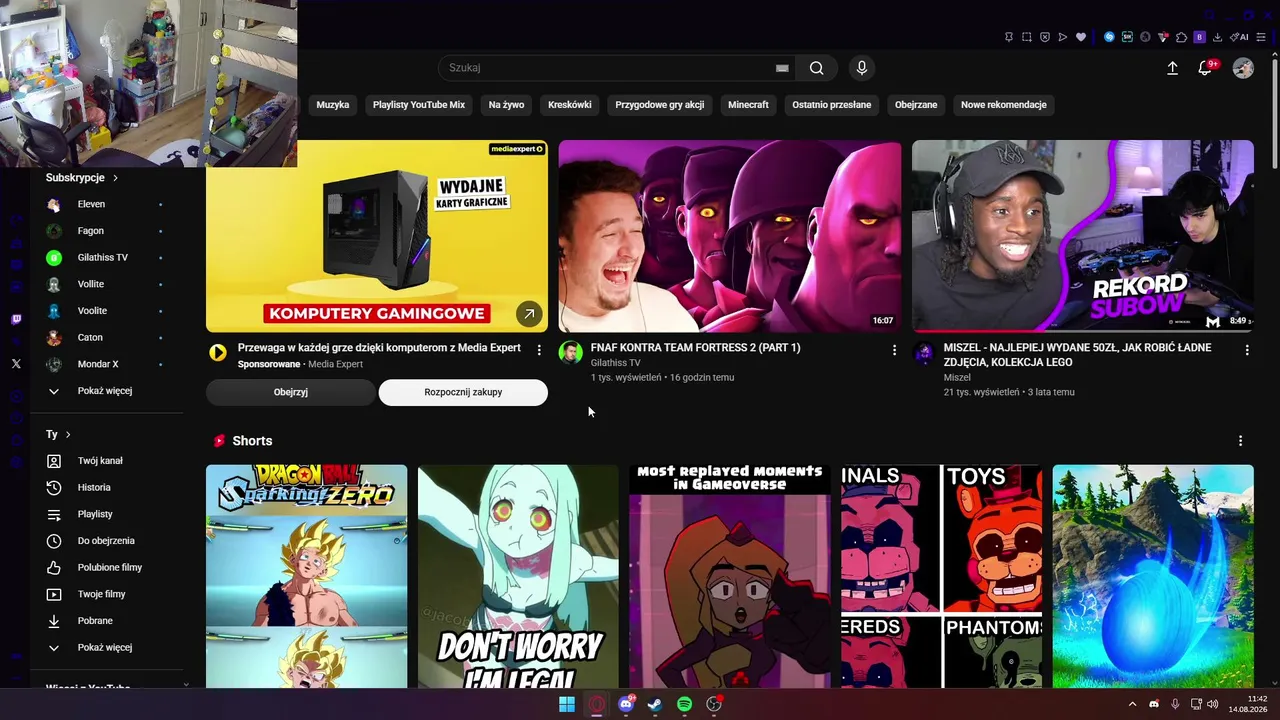1280x720 pixels.
Task: Select the Playlisty YouTube Mix chip
Action: pyautogui.click(x=419, y=105)
